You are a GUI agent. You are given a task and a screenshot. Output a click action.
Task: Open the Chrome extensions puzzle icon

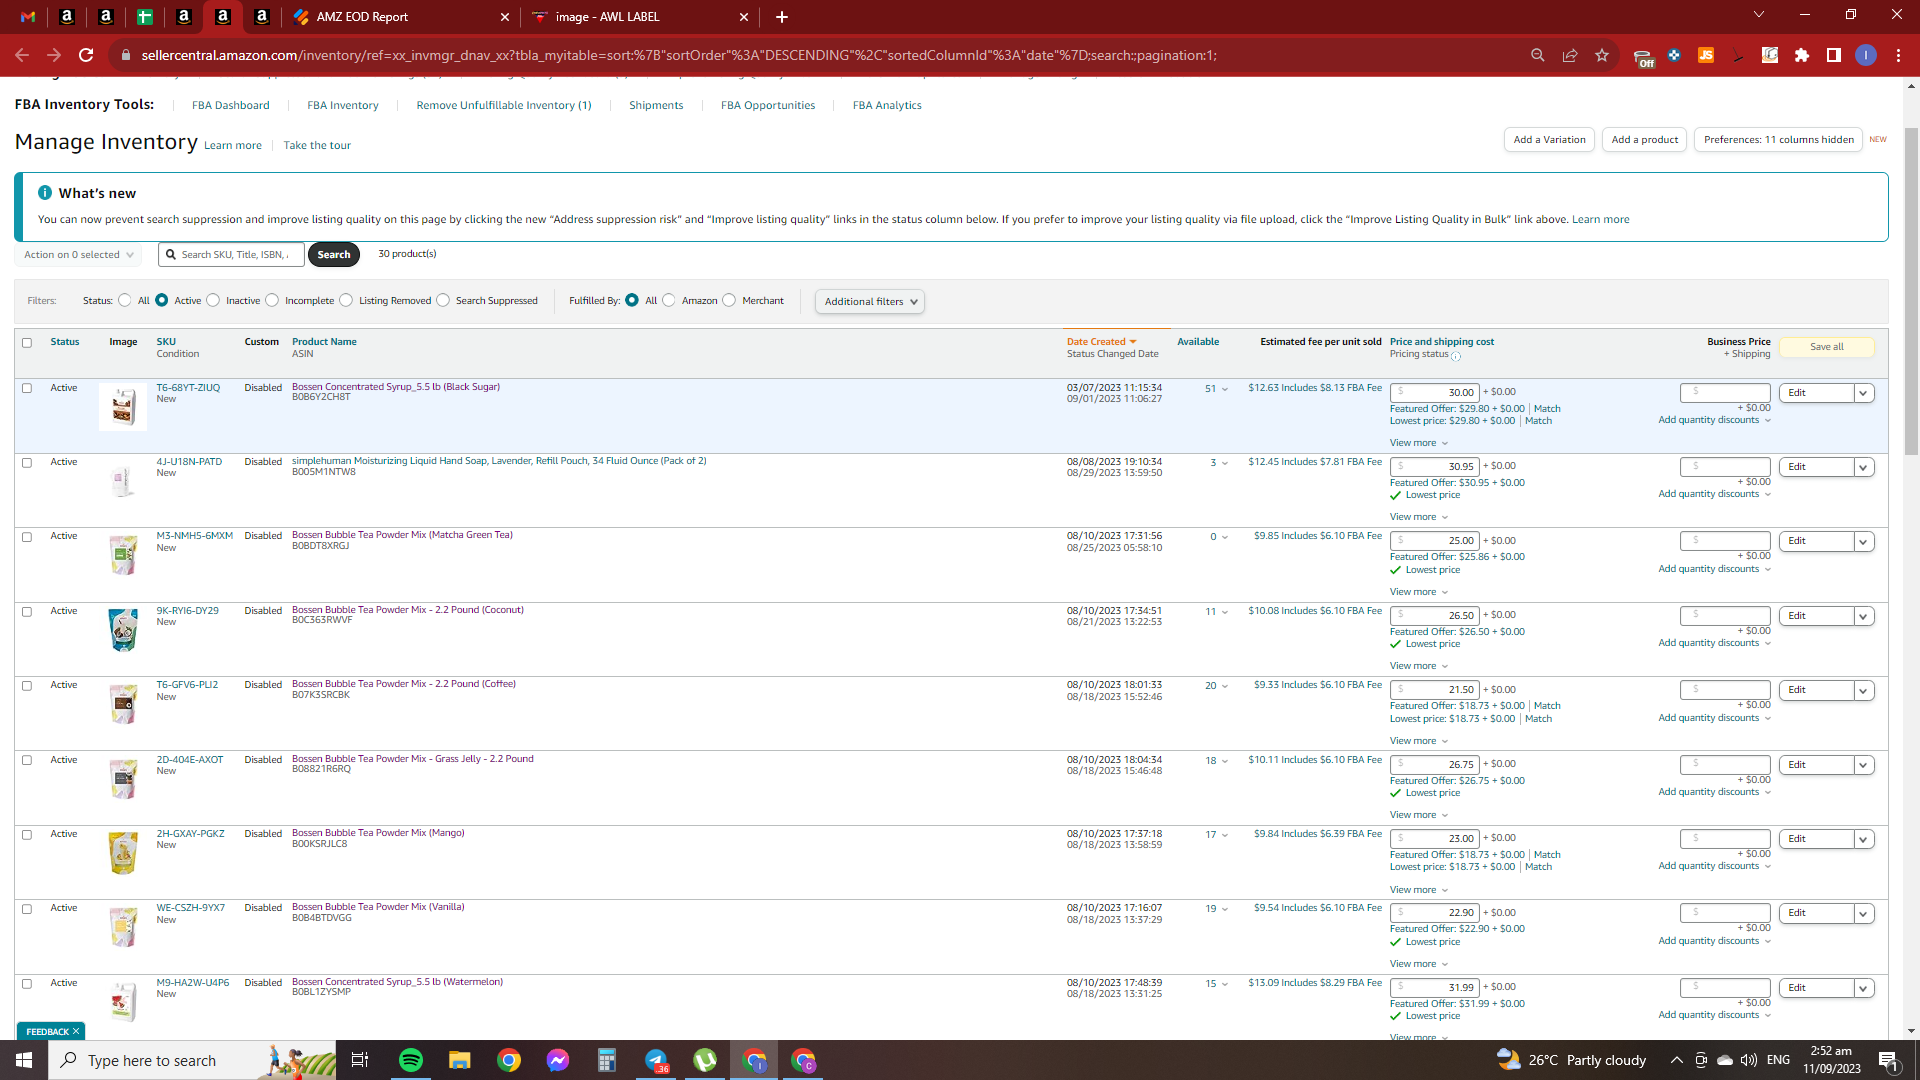[x=1802, y=55]
